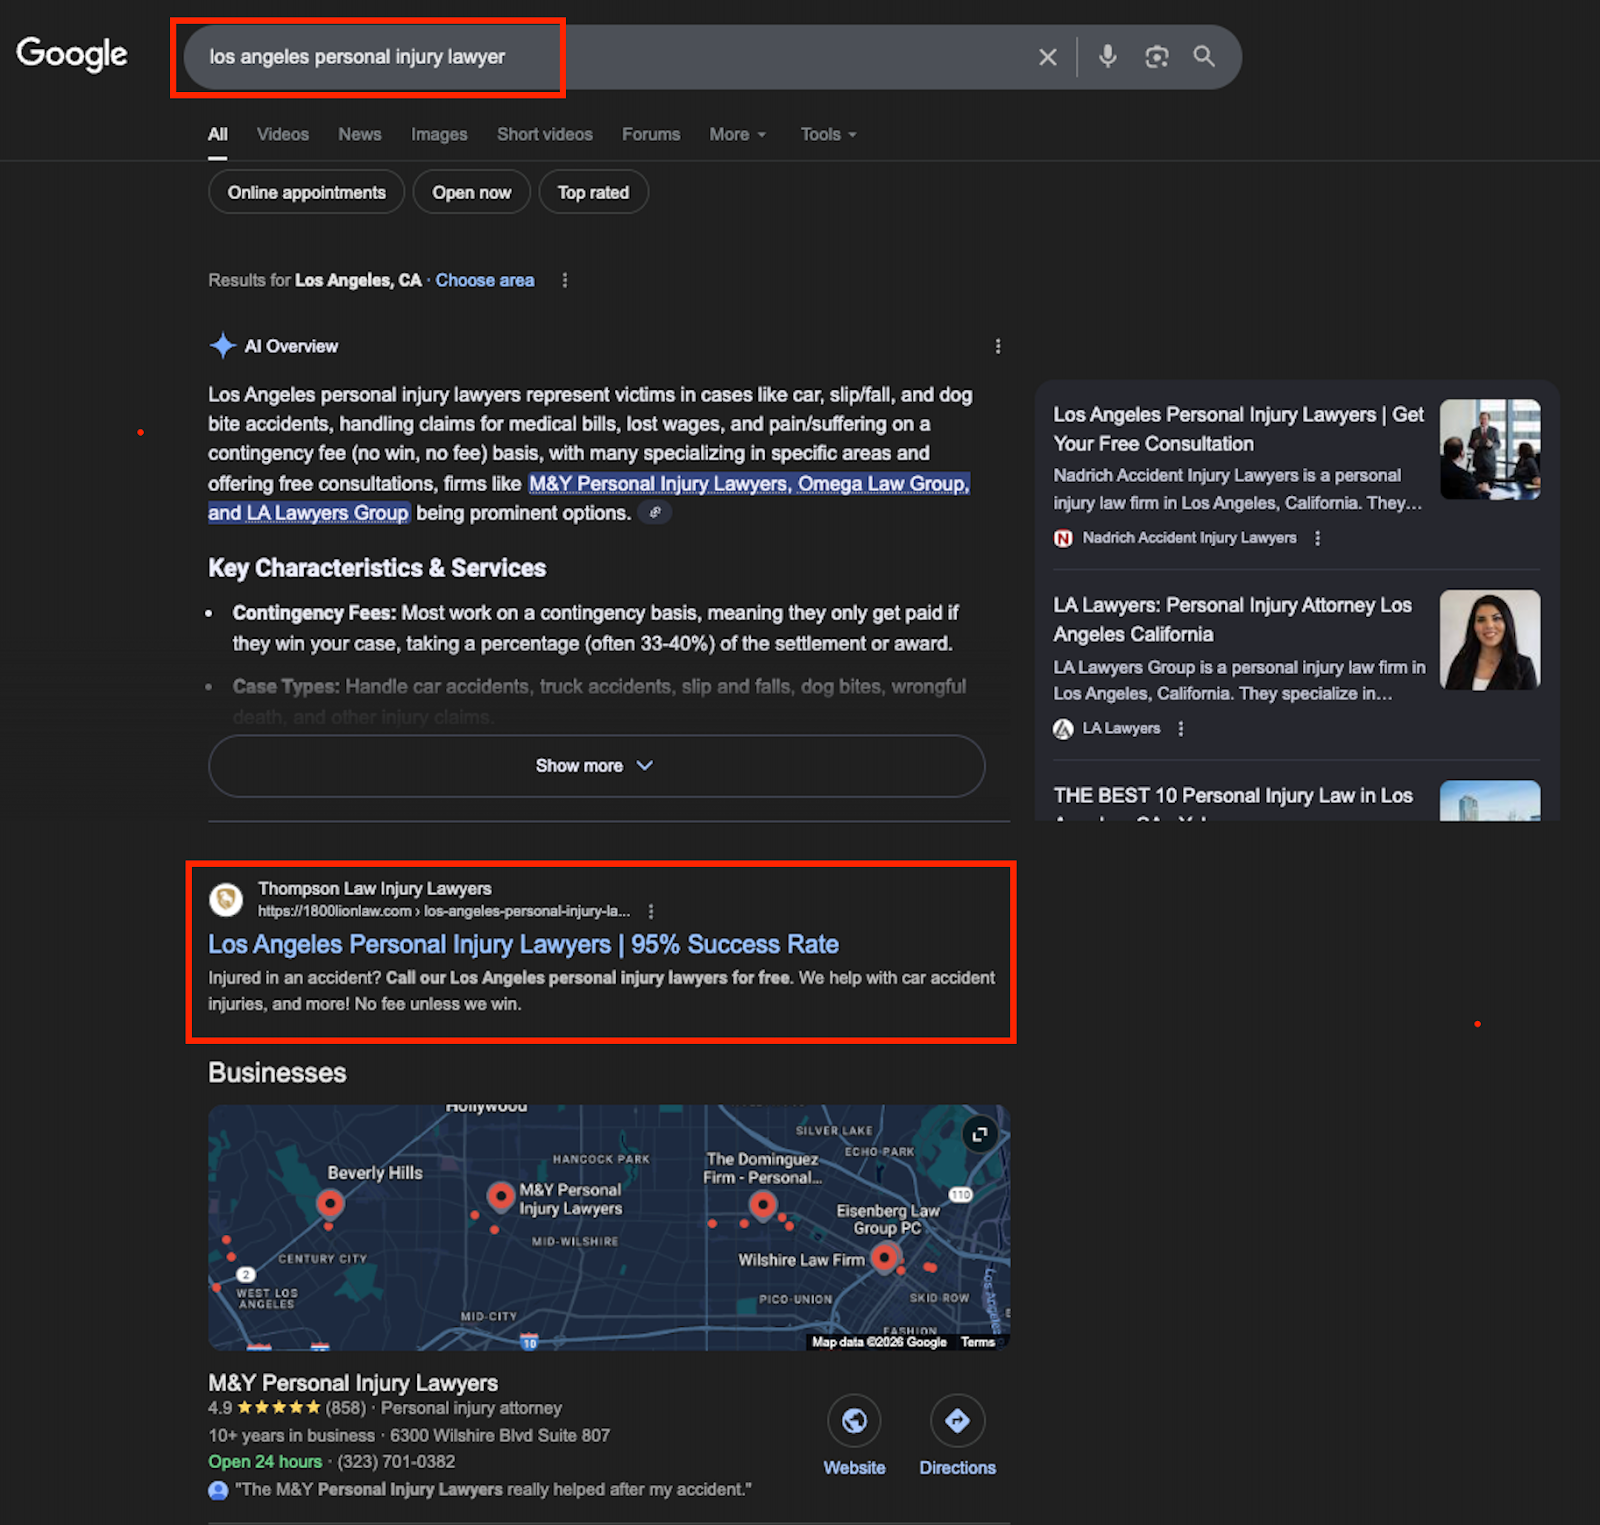Start voice search with microphone icon

[x=1107, y=56]
